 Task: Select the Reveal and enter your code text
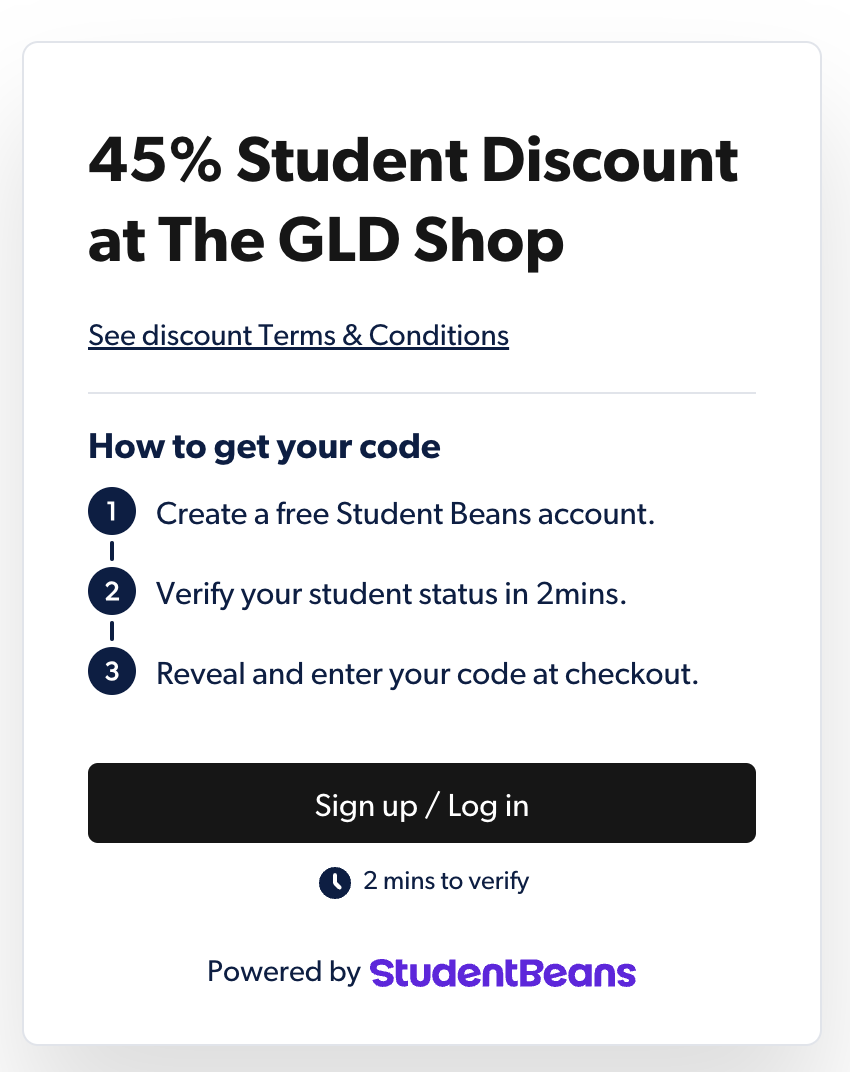click(x=426, y=672)
